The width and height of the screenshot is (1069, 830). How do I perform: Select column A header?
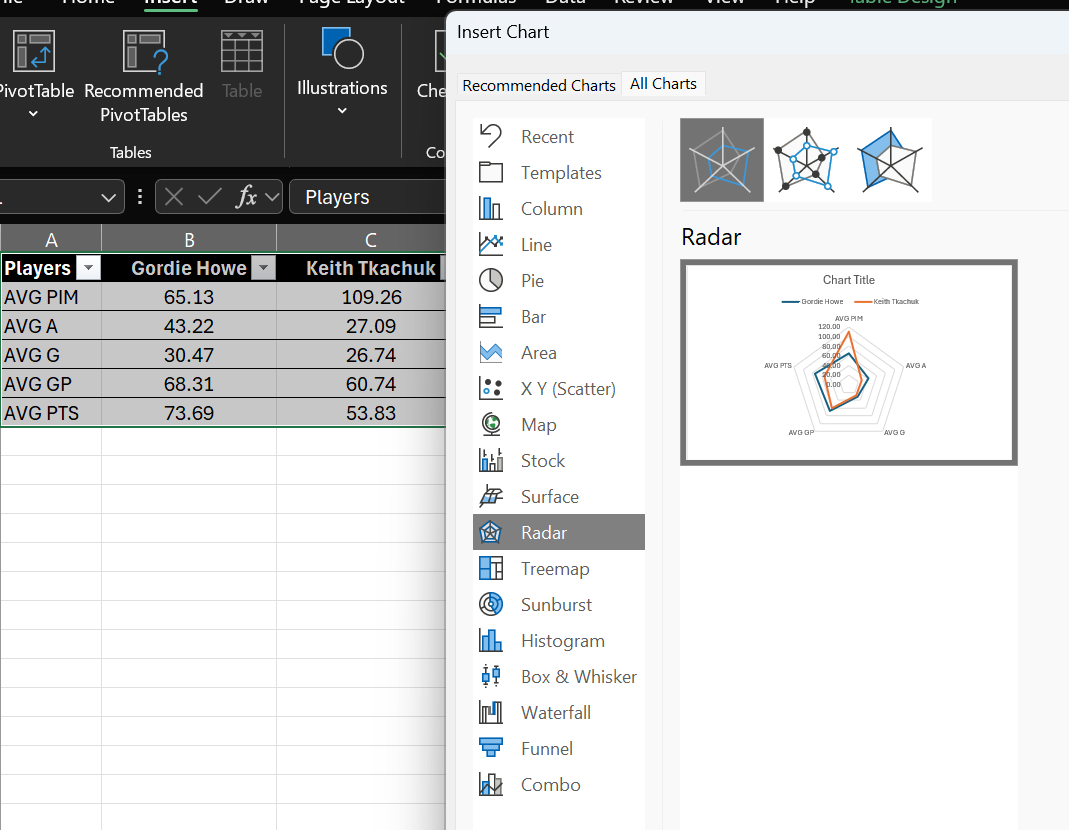click(51, 239)
